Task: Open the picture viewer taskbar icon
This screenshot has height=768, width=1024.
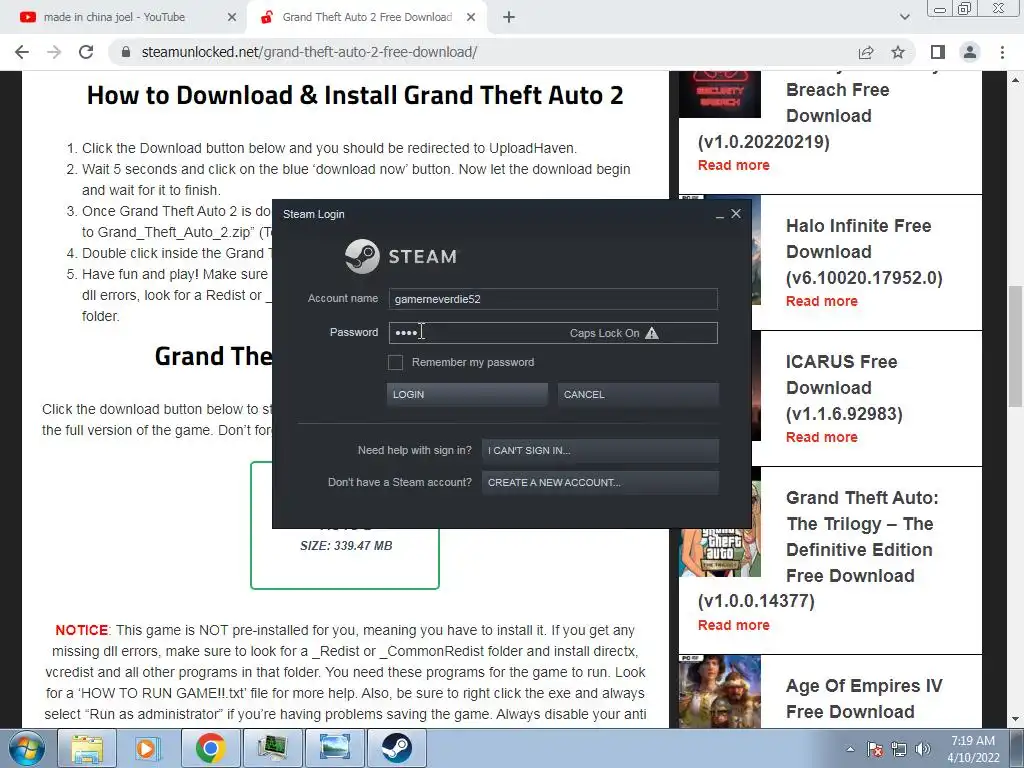Action: click(x=334, y=748)
